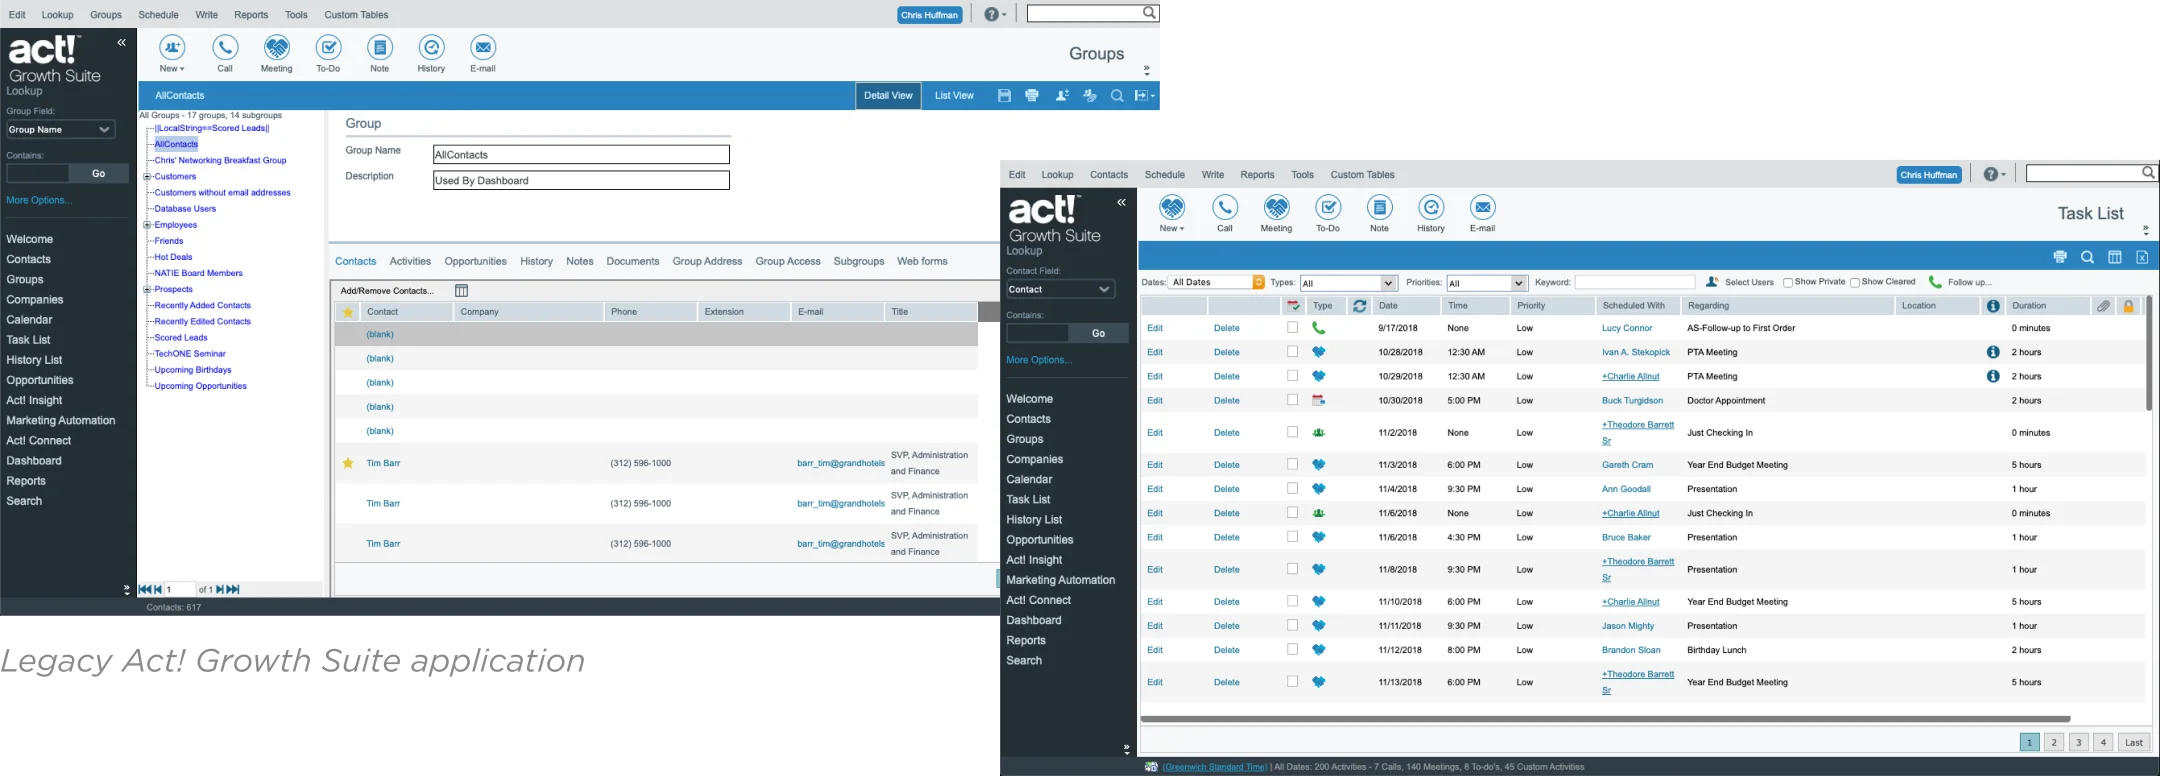This screenshot has height=776, width=2160.
Task: Enable the Show Private checkbox
Action: click(x=1788, y=283)
